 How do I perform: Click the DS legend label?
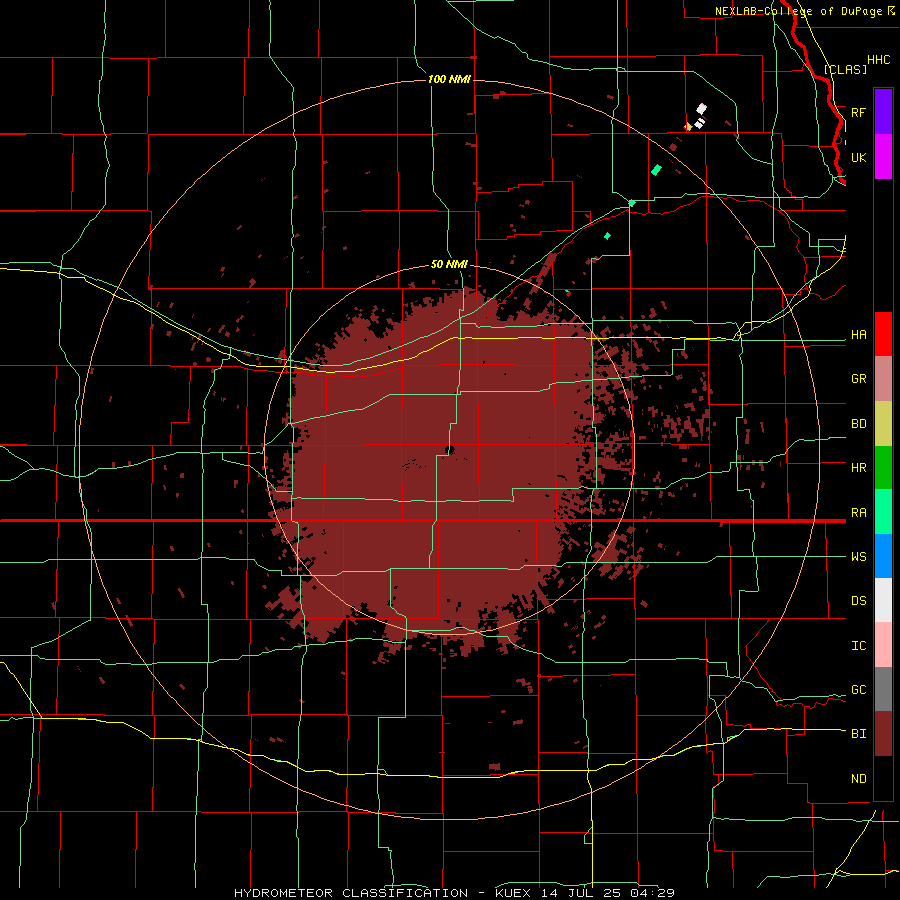858,601
